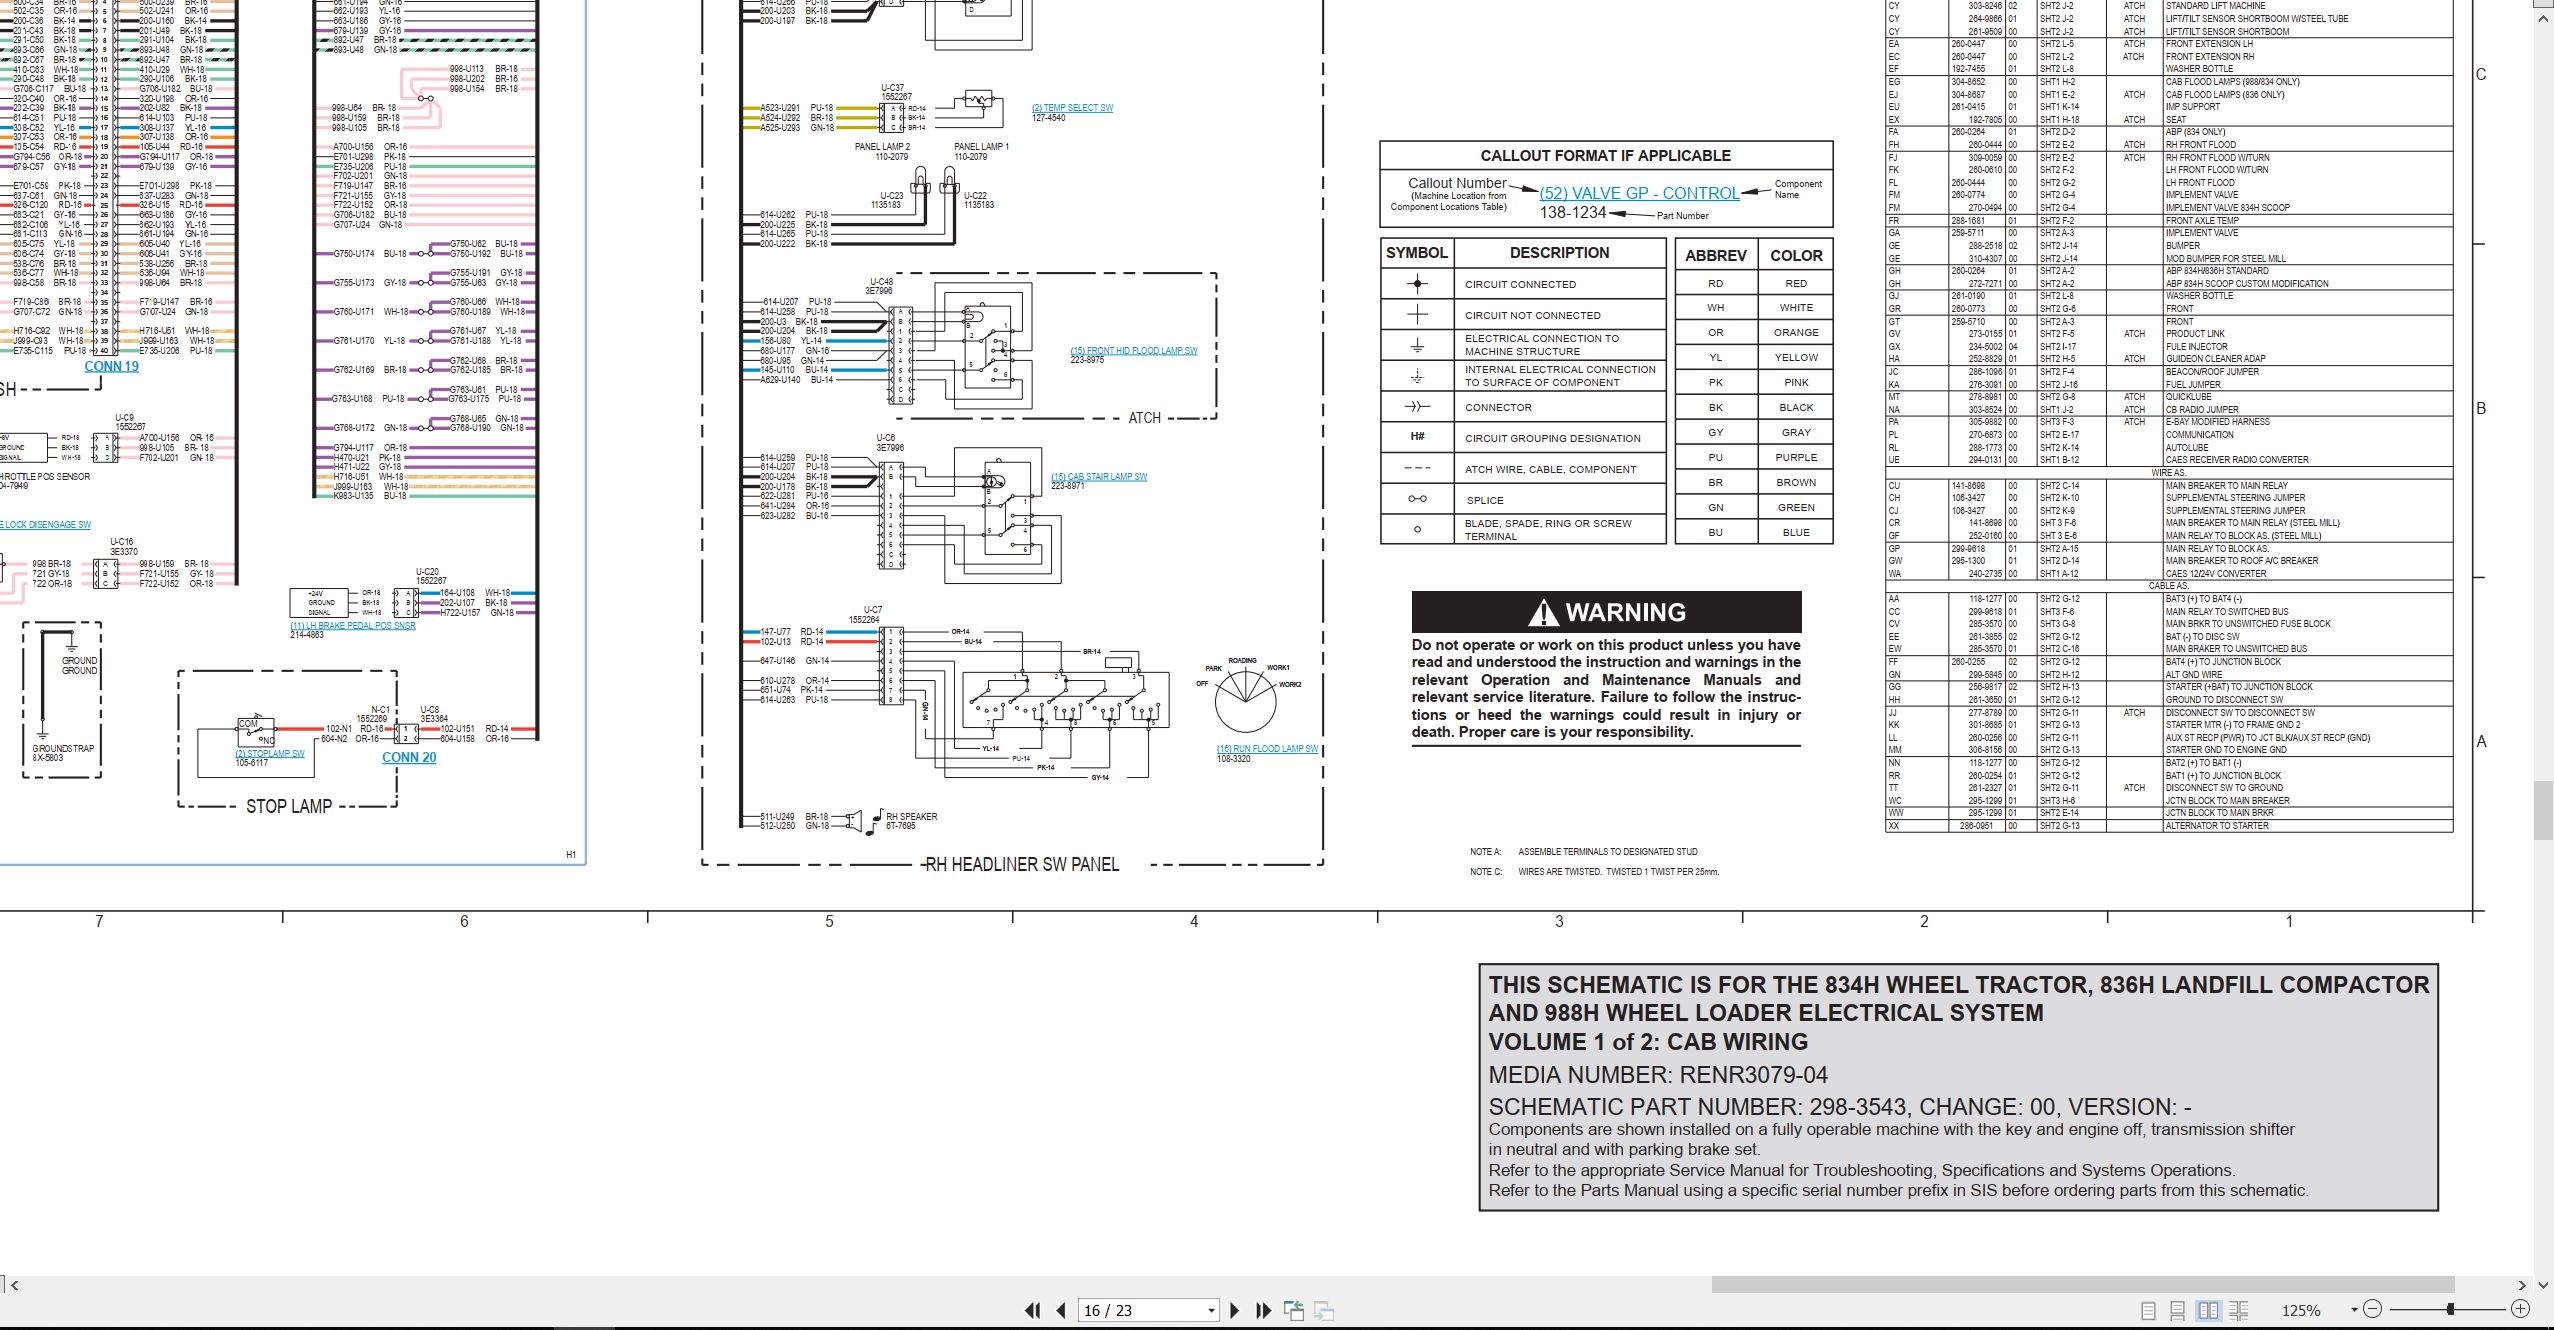Follow the (15) FRONT HID FLOOD LAMP SW link
Viewport: 2554px width, 1330px height.
pyautogui.click(x=1134, y=351)
